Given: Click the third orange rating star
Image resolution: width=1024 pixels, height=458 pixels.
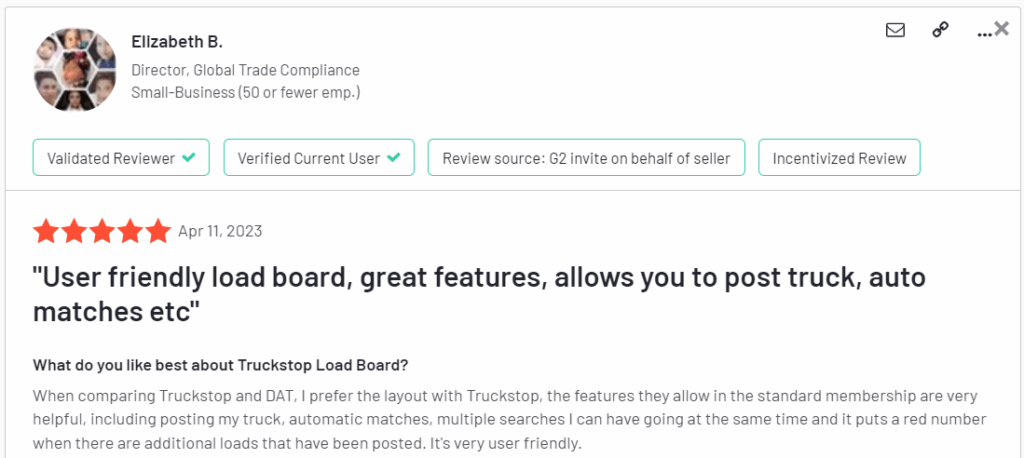Looking at the screenshot, I should 102,232.
